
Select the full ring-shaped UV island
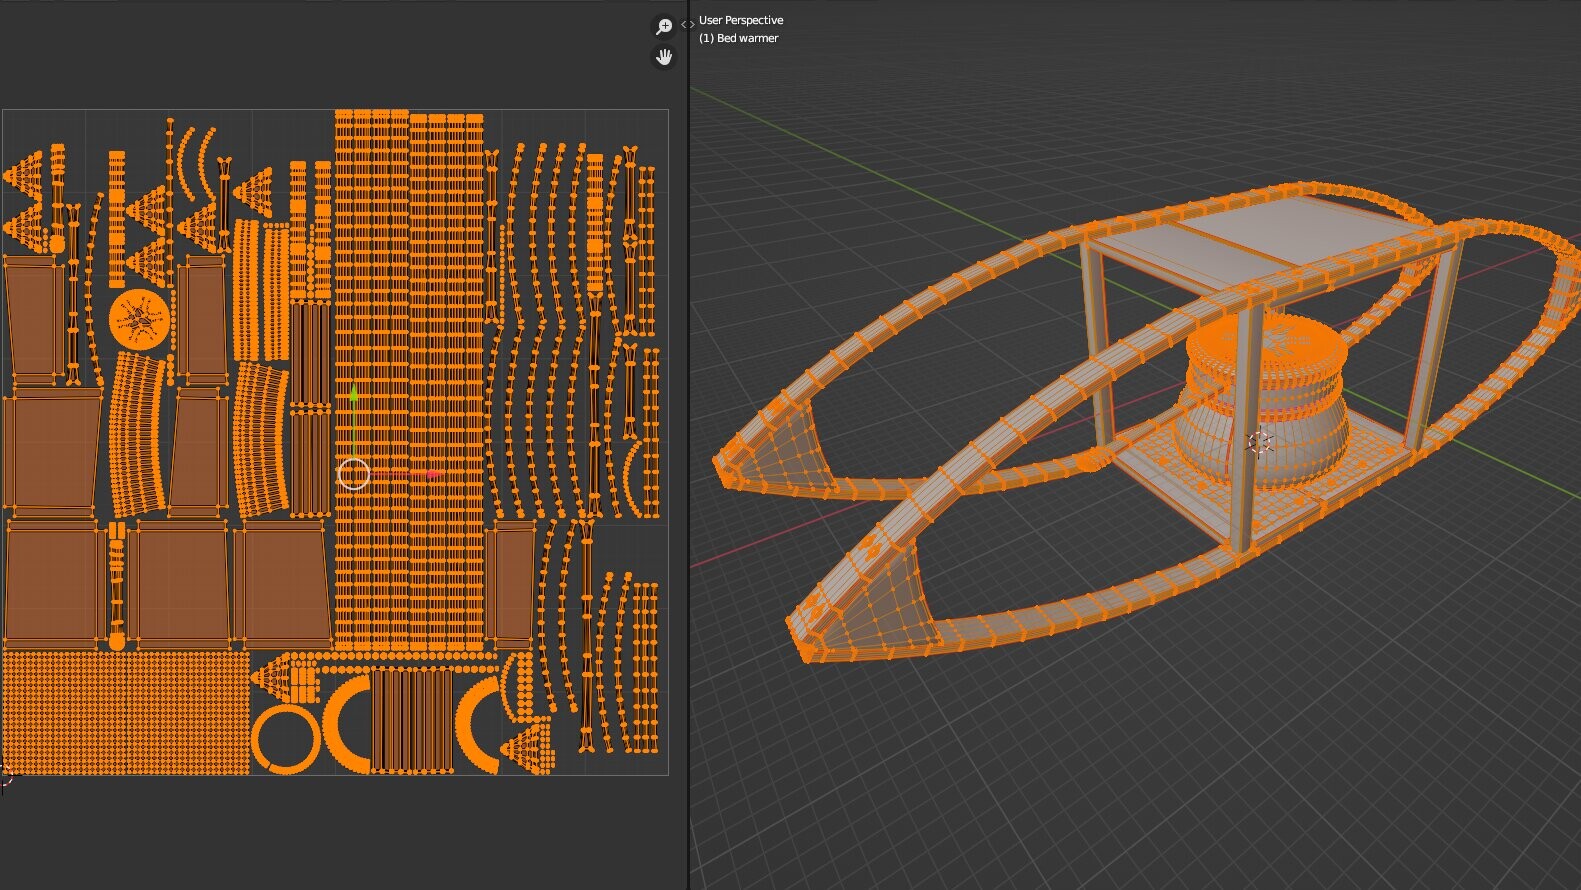point(286,739)
